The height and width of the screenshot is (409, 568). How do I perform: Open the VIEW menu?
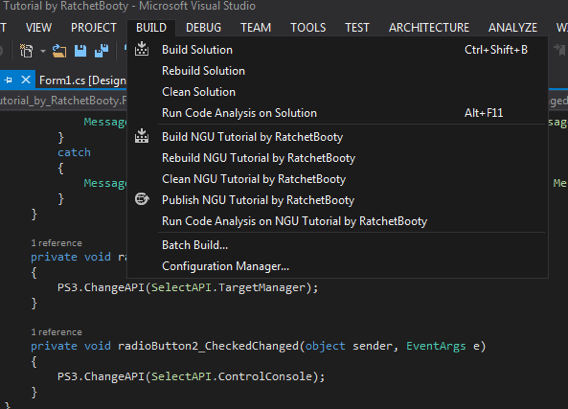pos(39,28)
